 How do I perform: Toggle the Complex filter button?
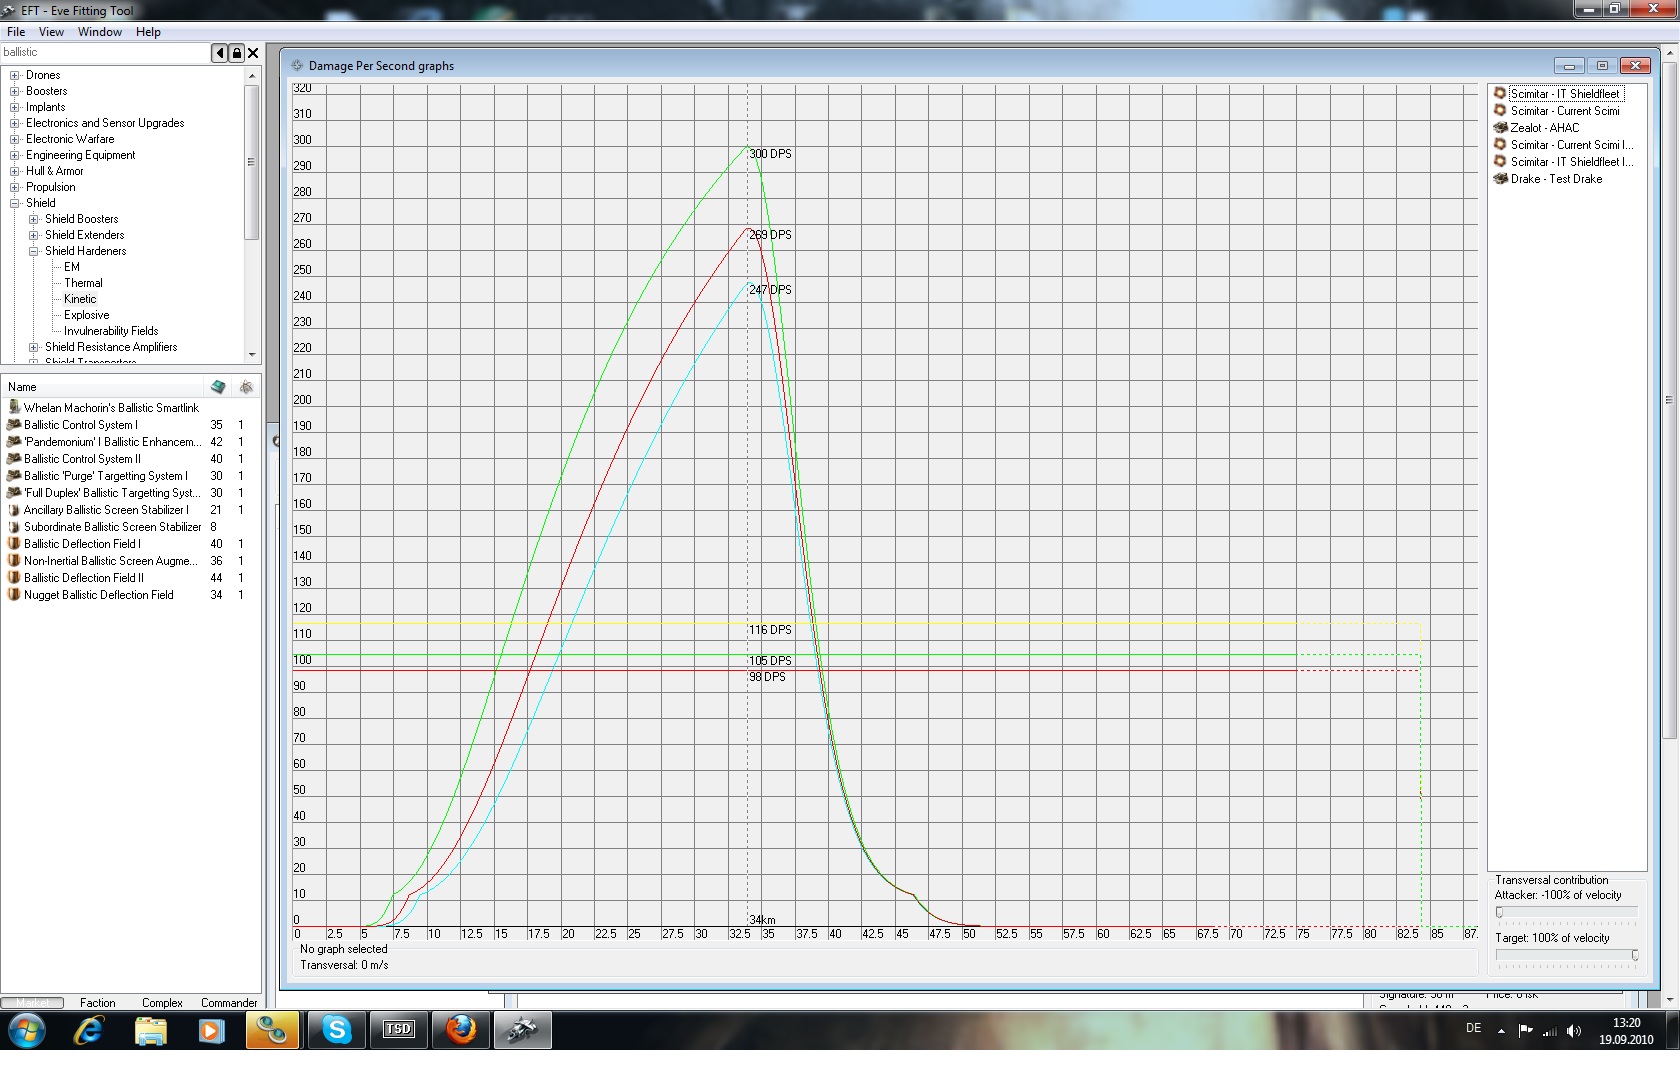click(162, 1003)
